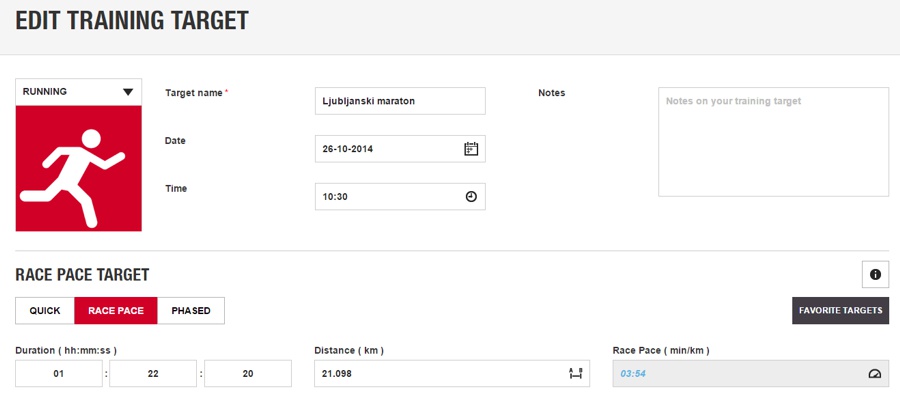This screenshot has height=403, width=900.
Task: Select the duration seconds box showing 20
Action: click(x=248, y=373)
